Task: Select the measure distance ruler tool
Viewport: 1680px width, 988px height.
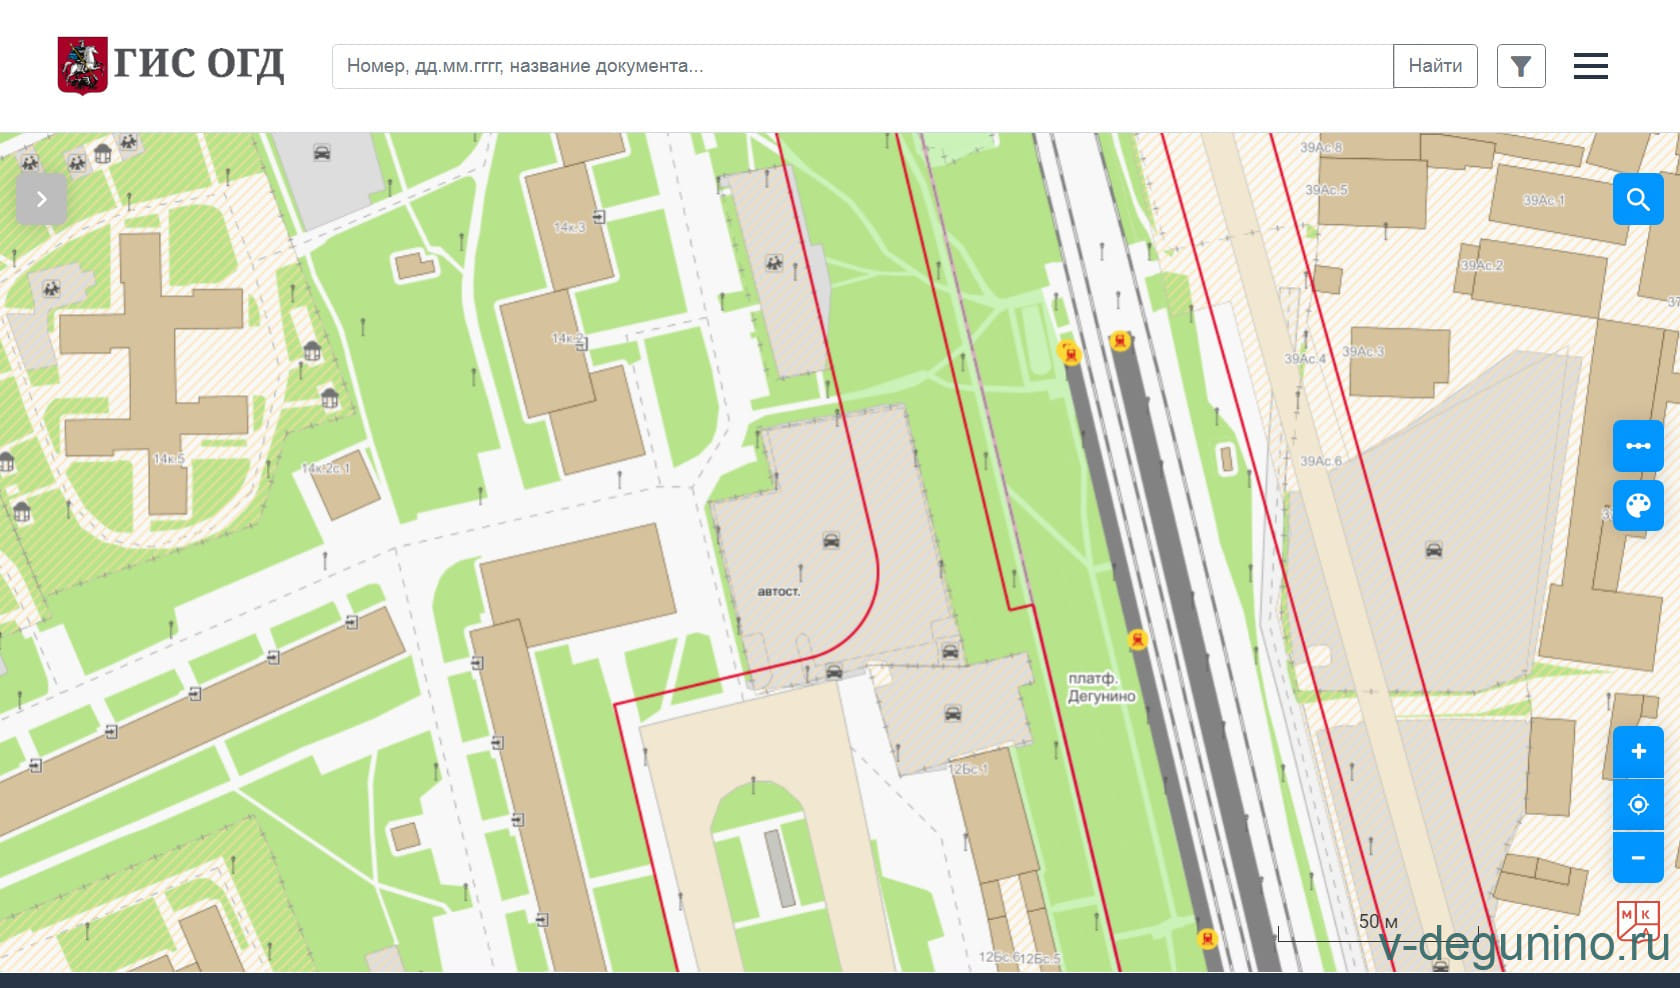Action: (1637, 446)
